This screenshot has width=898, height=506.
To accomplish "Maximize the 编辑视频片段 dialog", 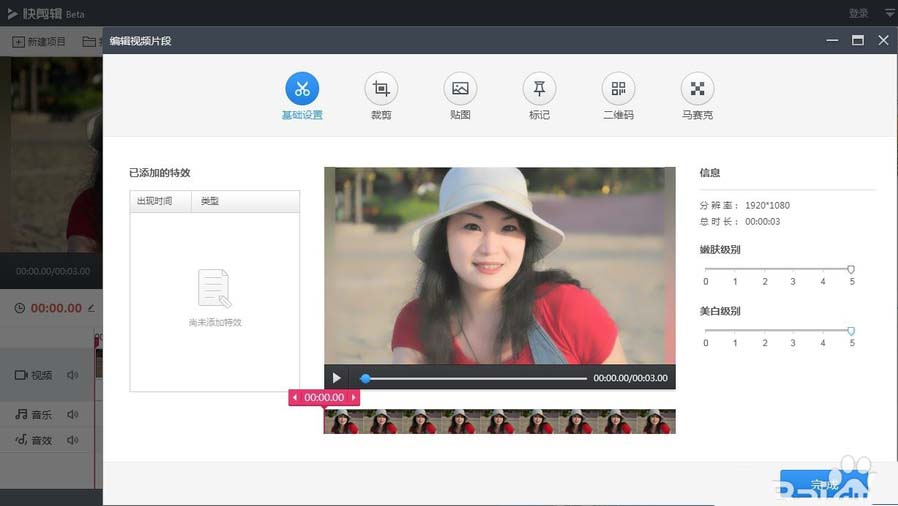I will (857, 40).
